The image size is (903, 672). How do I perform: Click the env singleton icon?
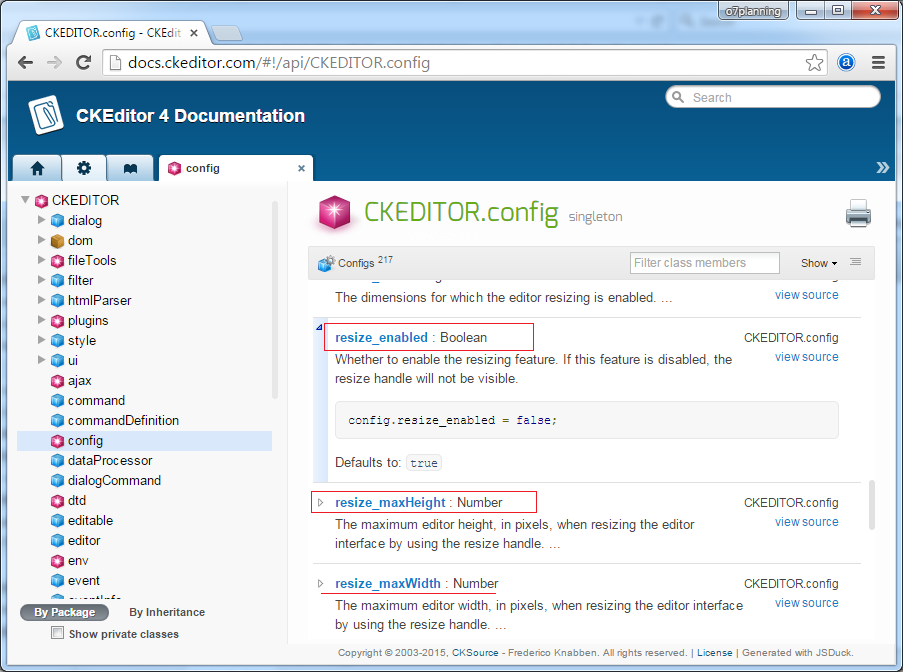[57, 561]
